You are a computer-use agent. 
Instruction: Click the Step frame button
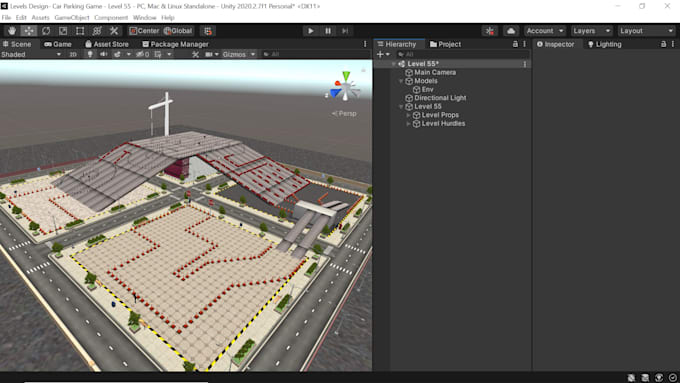tap(345, 31)
